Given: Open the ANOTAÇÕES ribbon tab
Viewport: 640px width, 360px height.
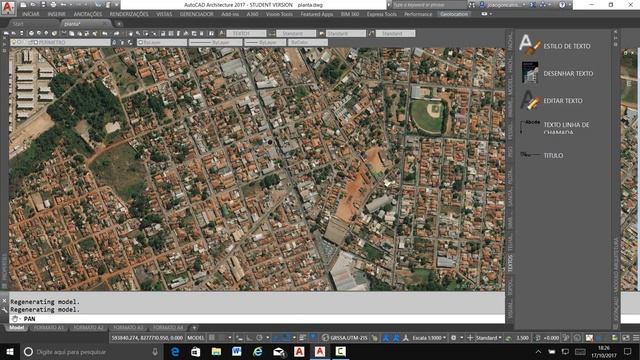Looking at the screenshot, I should point(88,14).
